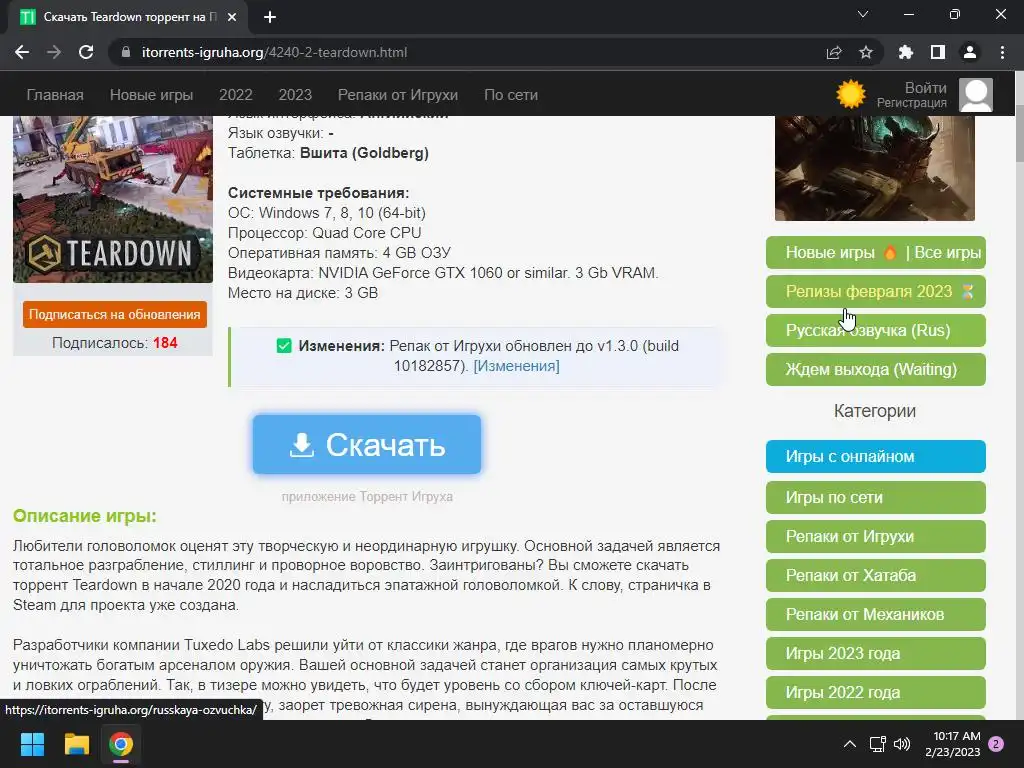Open Русская озвучка (Rus) button
This screenshot has width=1024, height=768.
pos(876,330)
